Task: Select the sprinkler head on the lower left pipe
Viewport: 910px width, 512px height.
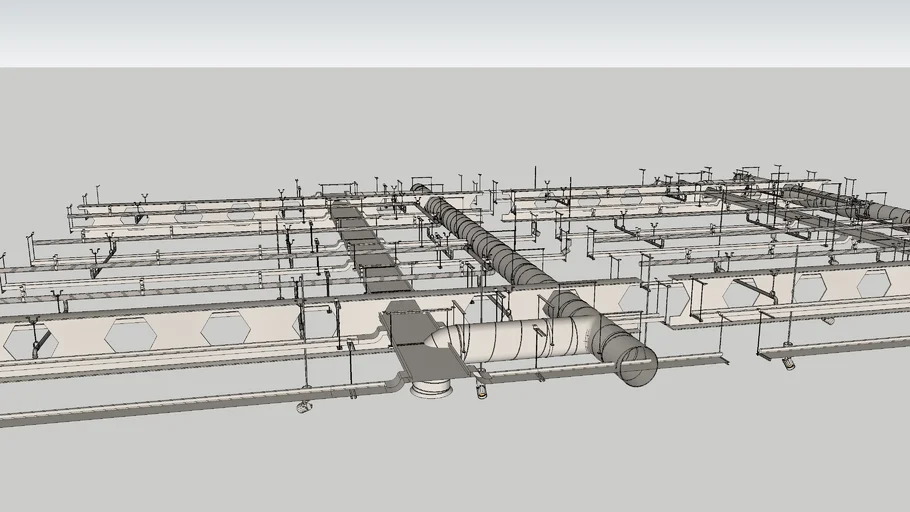Action: tap(303, 407)
